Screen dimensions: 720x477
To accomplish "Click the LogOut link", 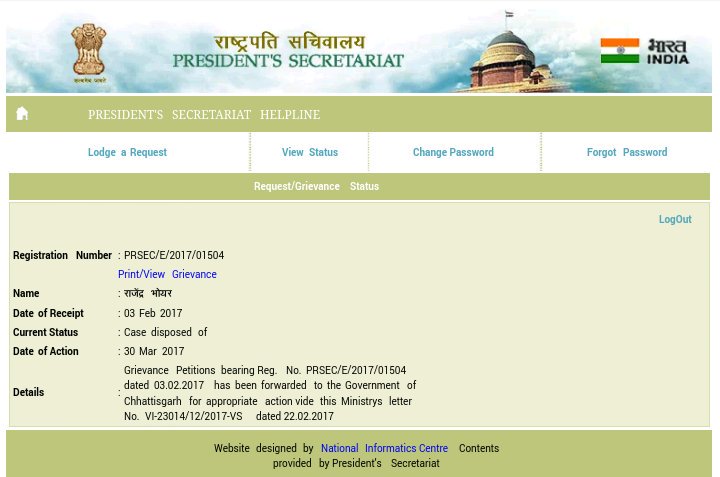I will (x=675, y=219).
